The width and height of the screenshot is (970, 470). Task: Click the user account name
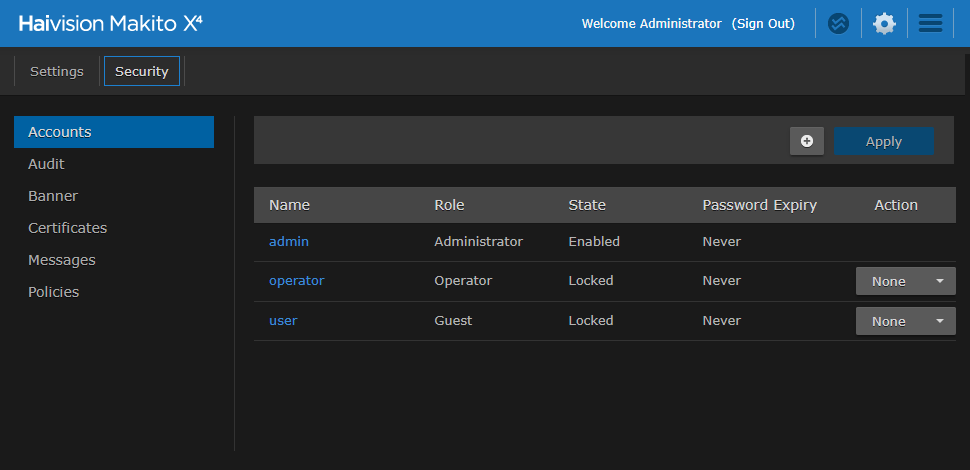point(283,321)
